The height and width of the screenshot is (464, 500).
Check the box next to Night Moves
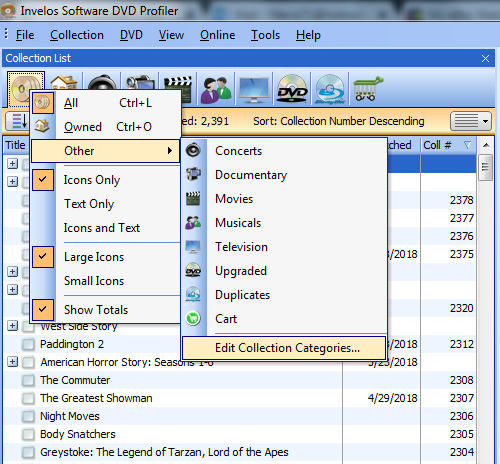tap(28, 416)
